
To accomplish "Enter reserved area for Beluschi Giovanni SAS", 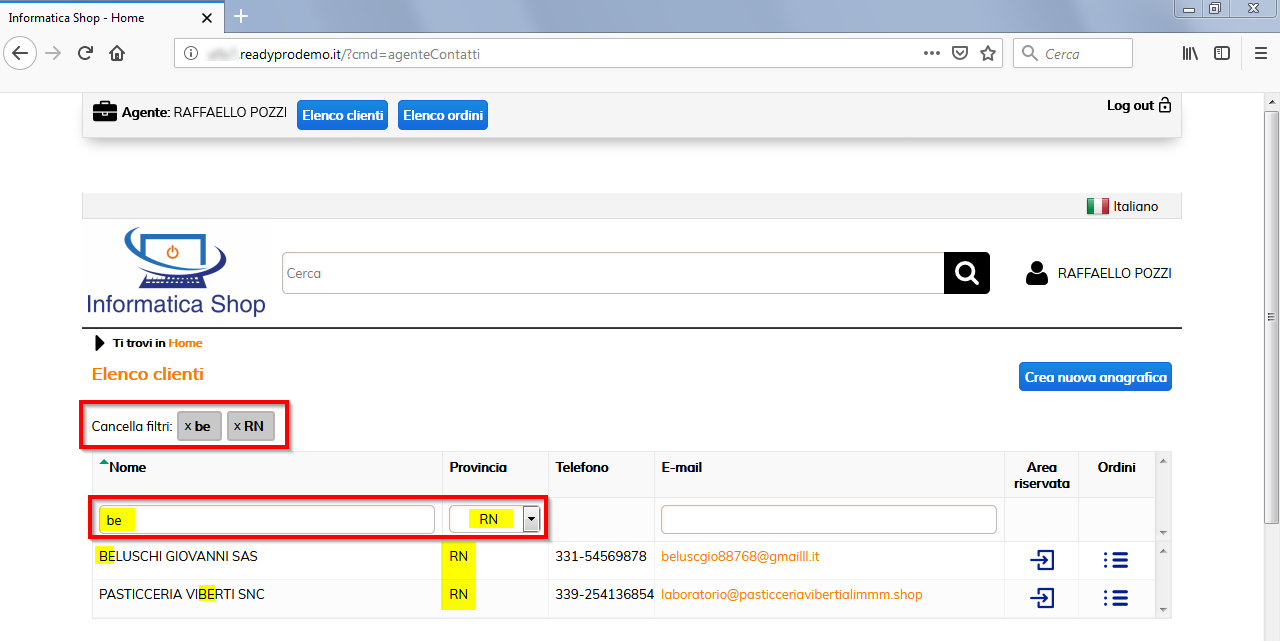I will (x=1042, y=560).
